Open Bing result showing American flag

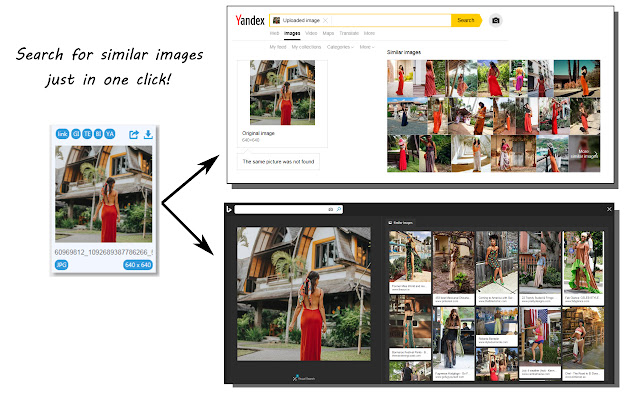pos(540,344)
